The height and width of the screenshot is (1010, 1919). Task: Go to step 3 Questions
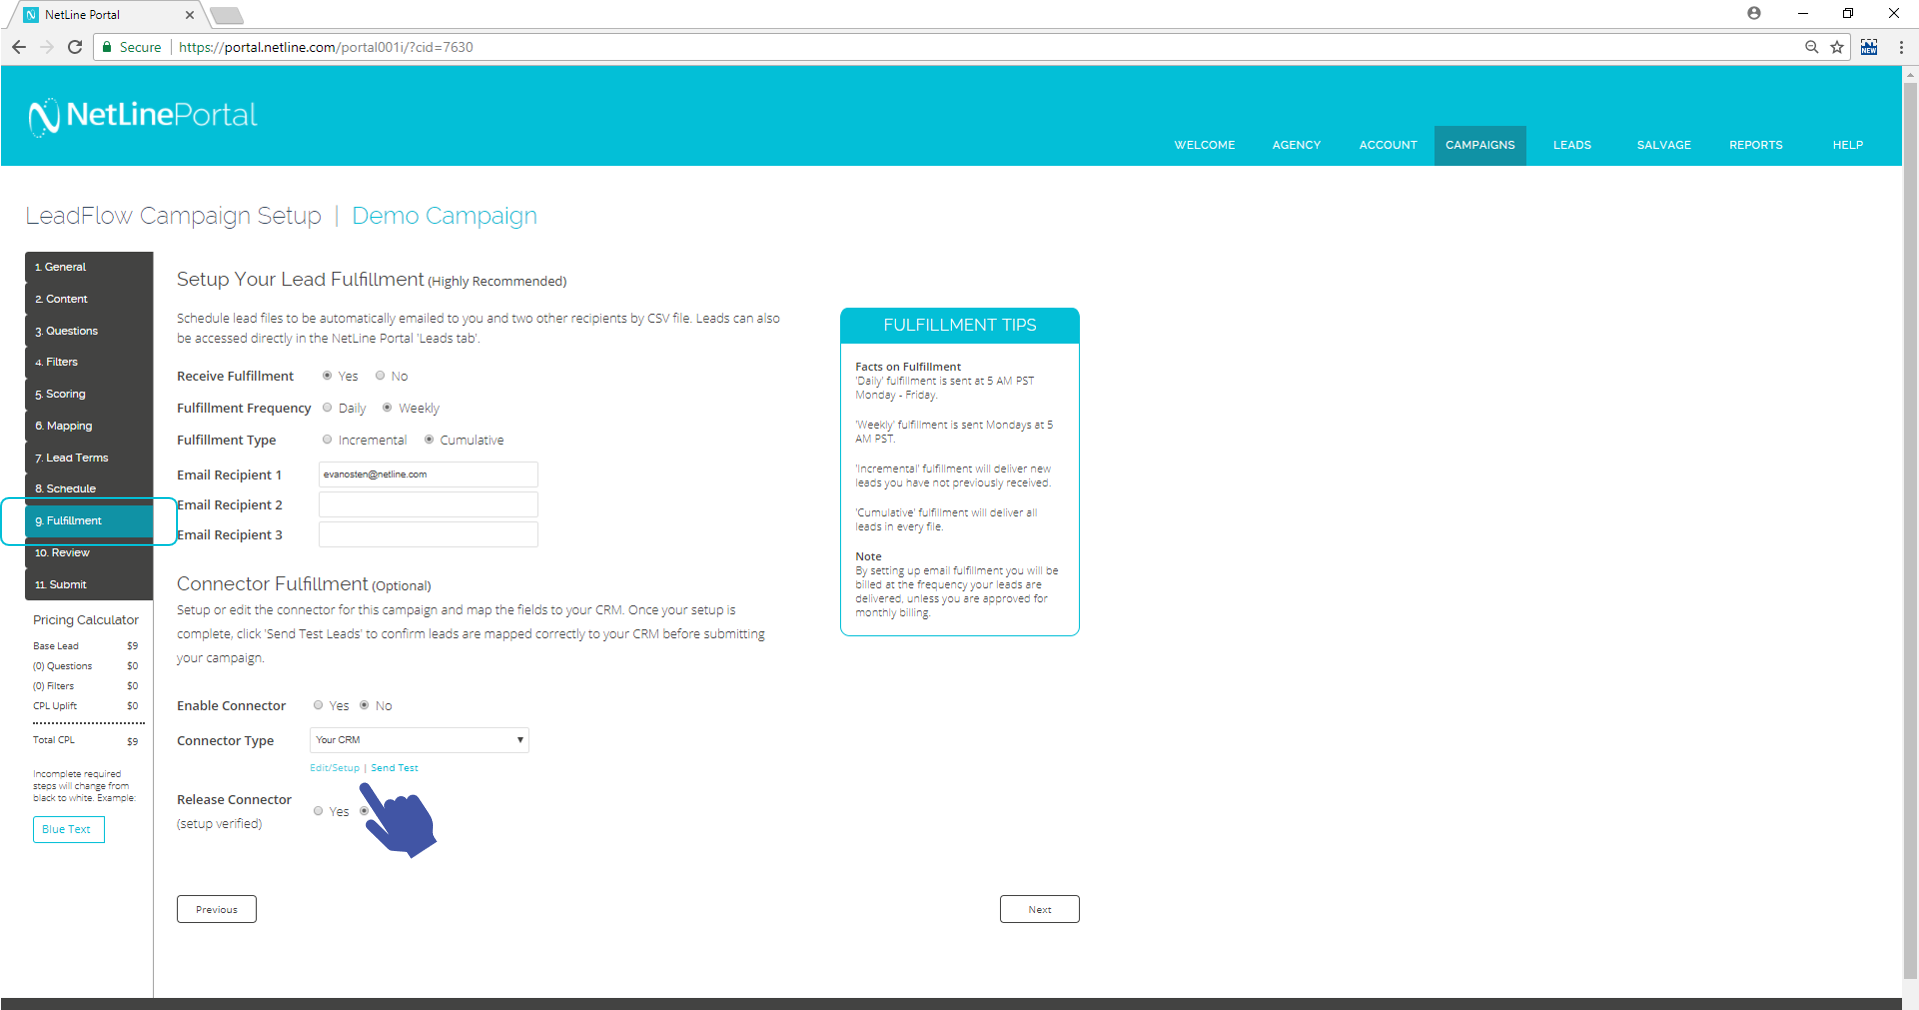tap(89, 331)
